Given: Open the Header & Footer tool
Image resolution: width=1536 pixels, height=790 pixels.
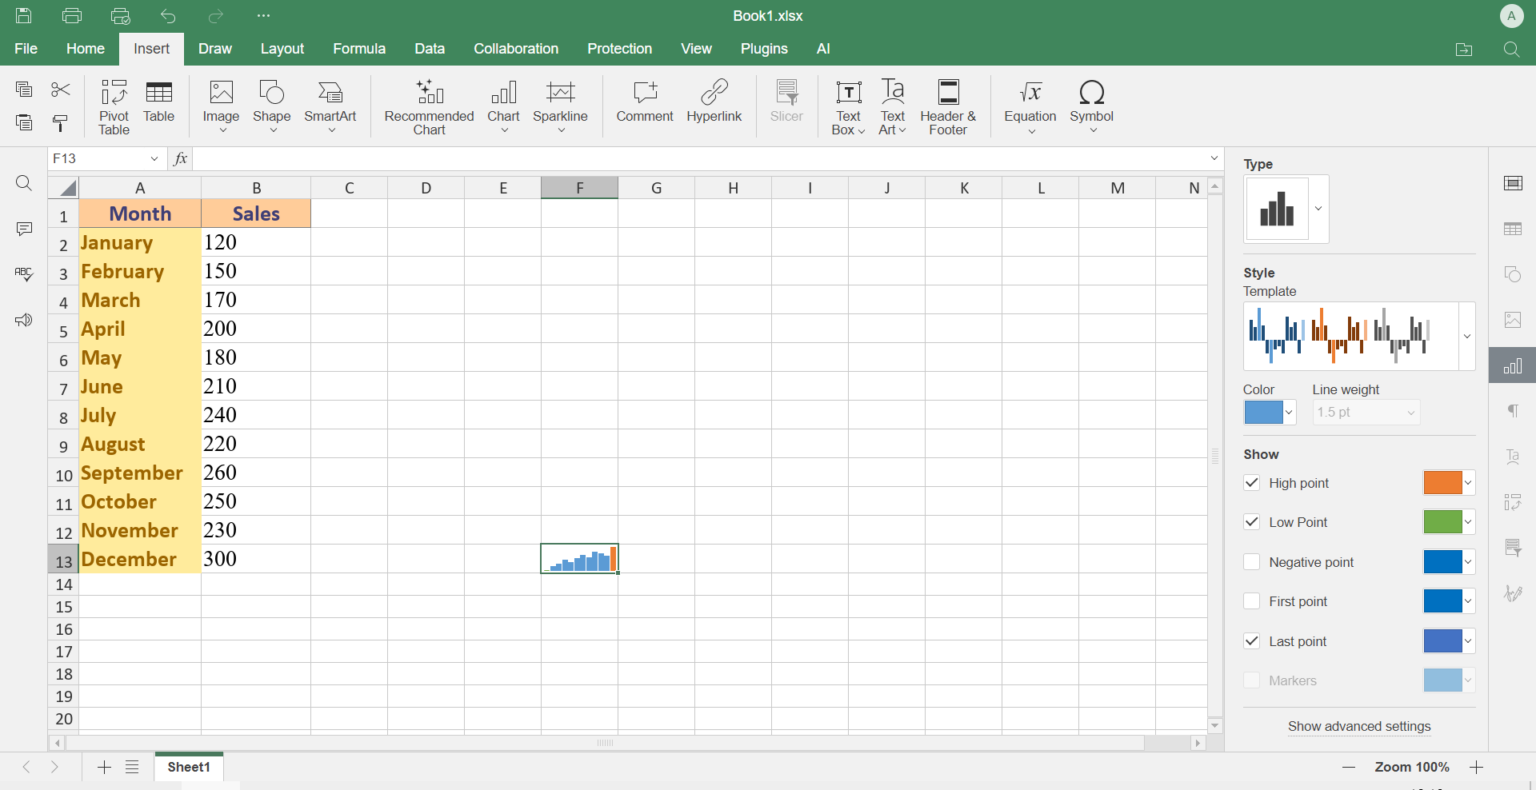Looking at the screenshot, I should pyautogui.click(x=946, y=105).
